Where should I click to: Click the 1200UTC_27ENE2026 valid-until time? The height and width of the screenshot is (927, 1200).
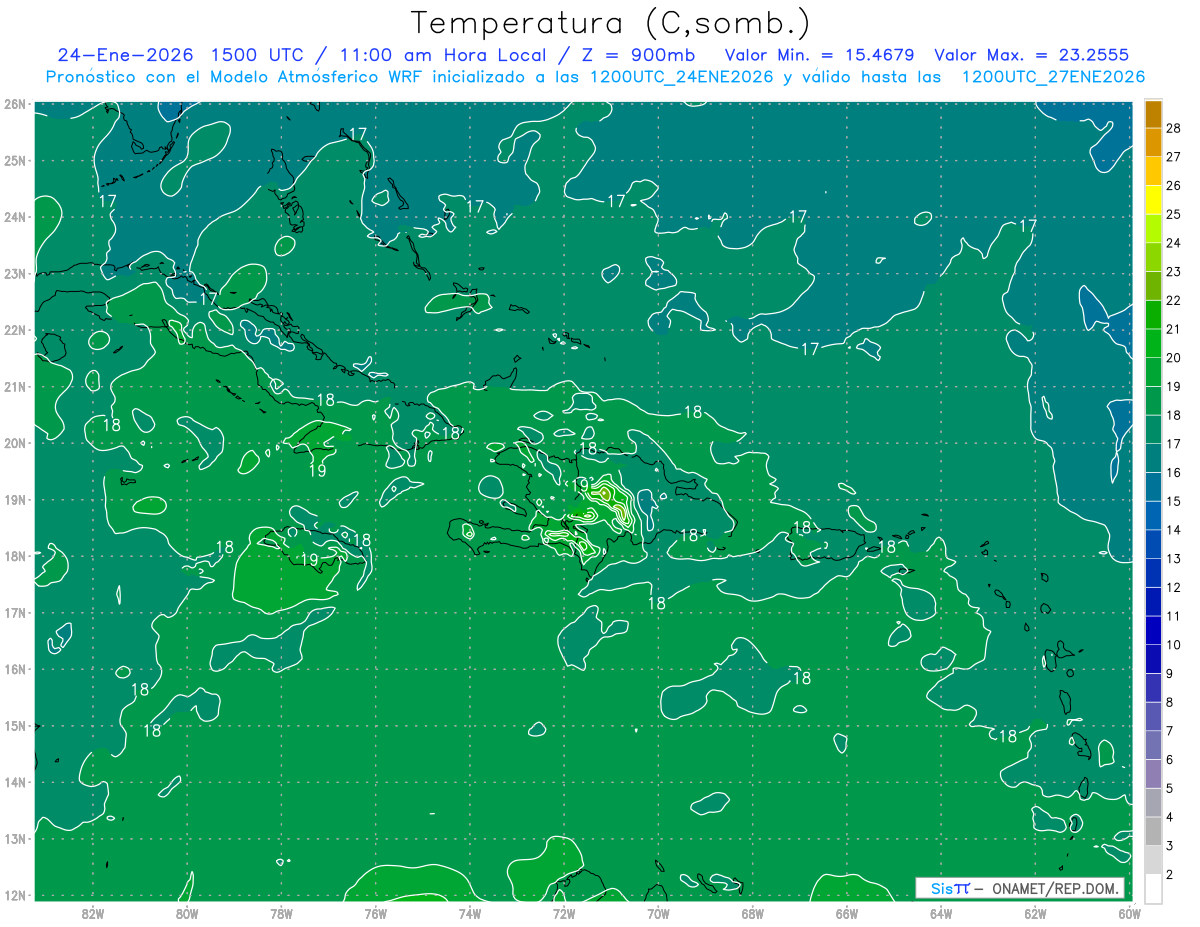pyautogui.click(x=1053, y=77)
